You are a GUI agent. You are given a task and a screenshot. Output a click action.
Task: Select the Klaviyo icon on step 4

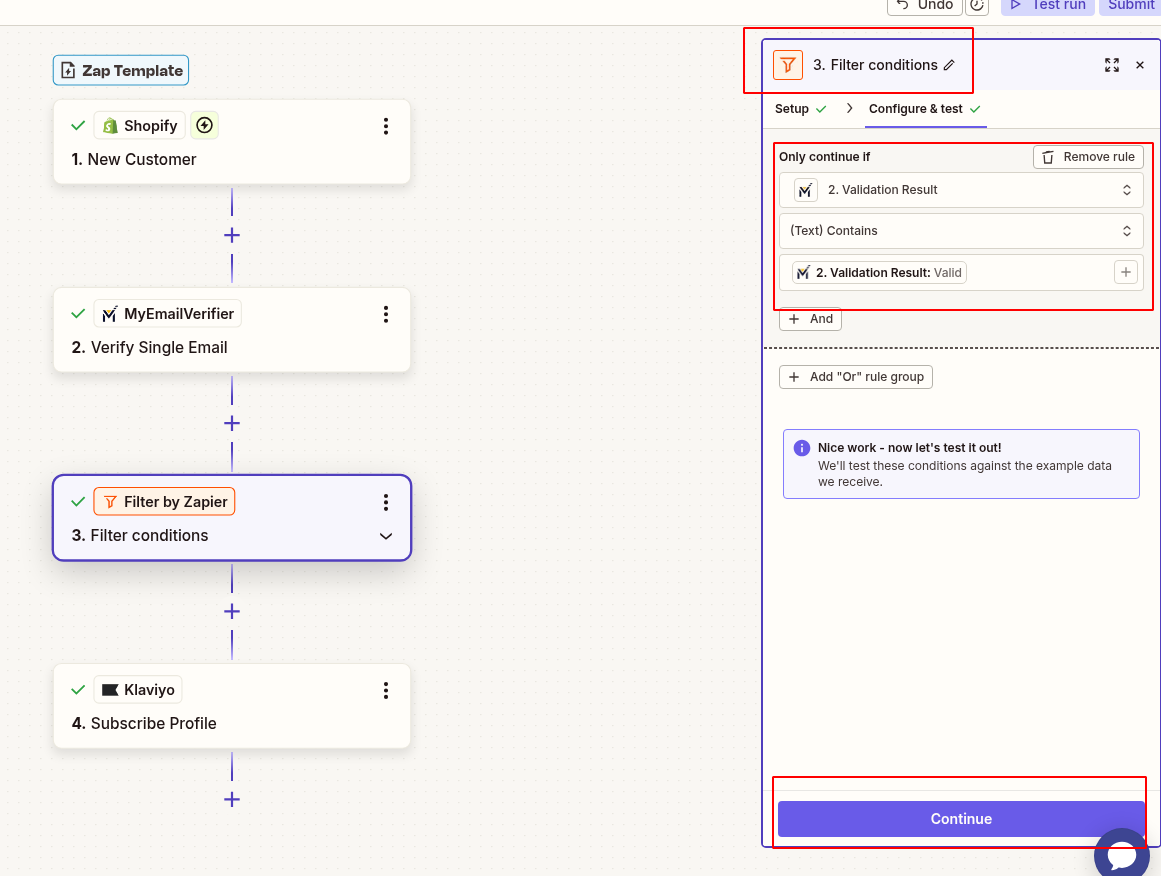click(110, 689)
